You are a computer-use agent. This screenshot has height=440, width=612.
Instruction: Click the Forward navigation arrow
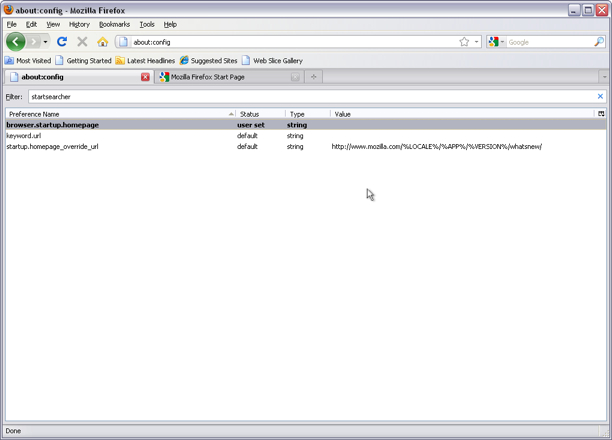(x=34, y=42)
